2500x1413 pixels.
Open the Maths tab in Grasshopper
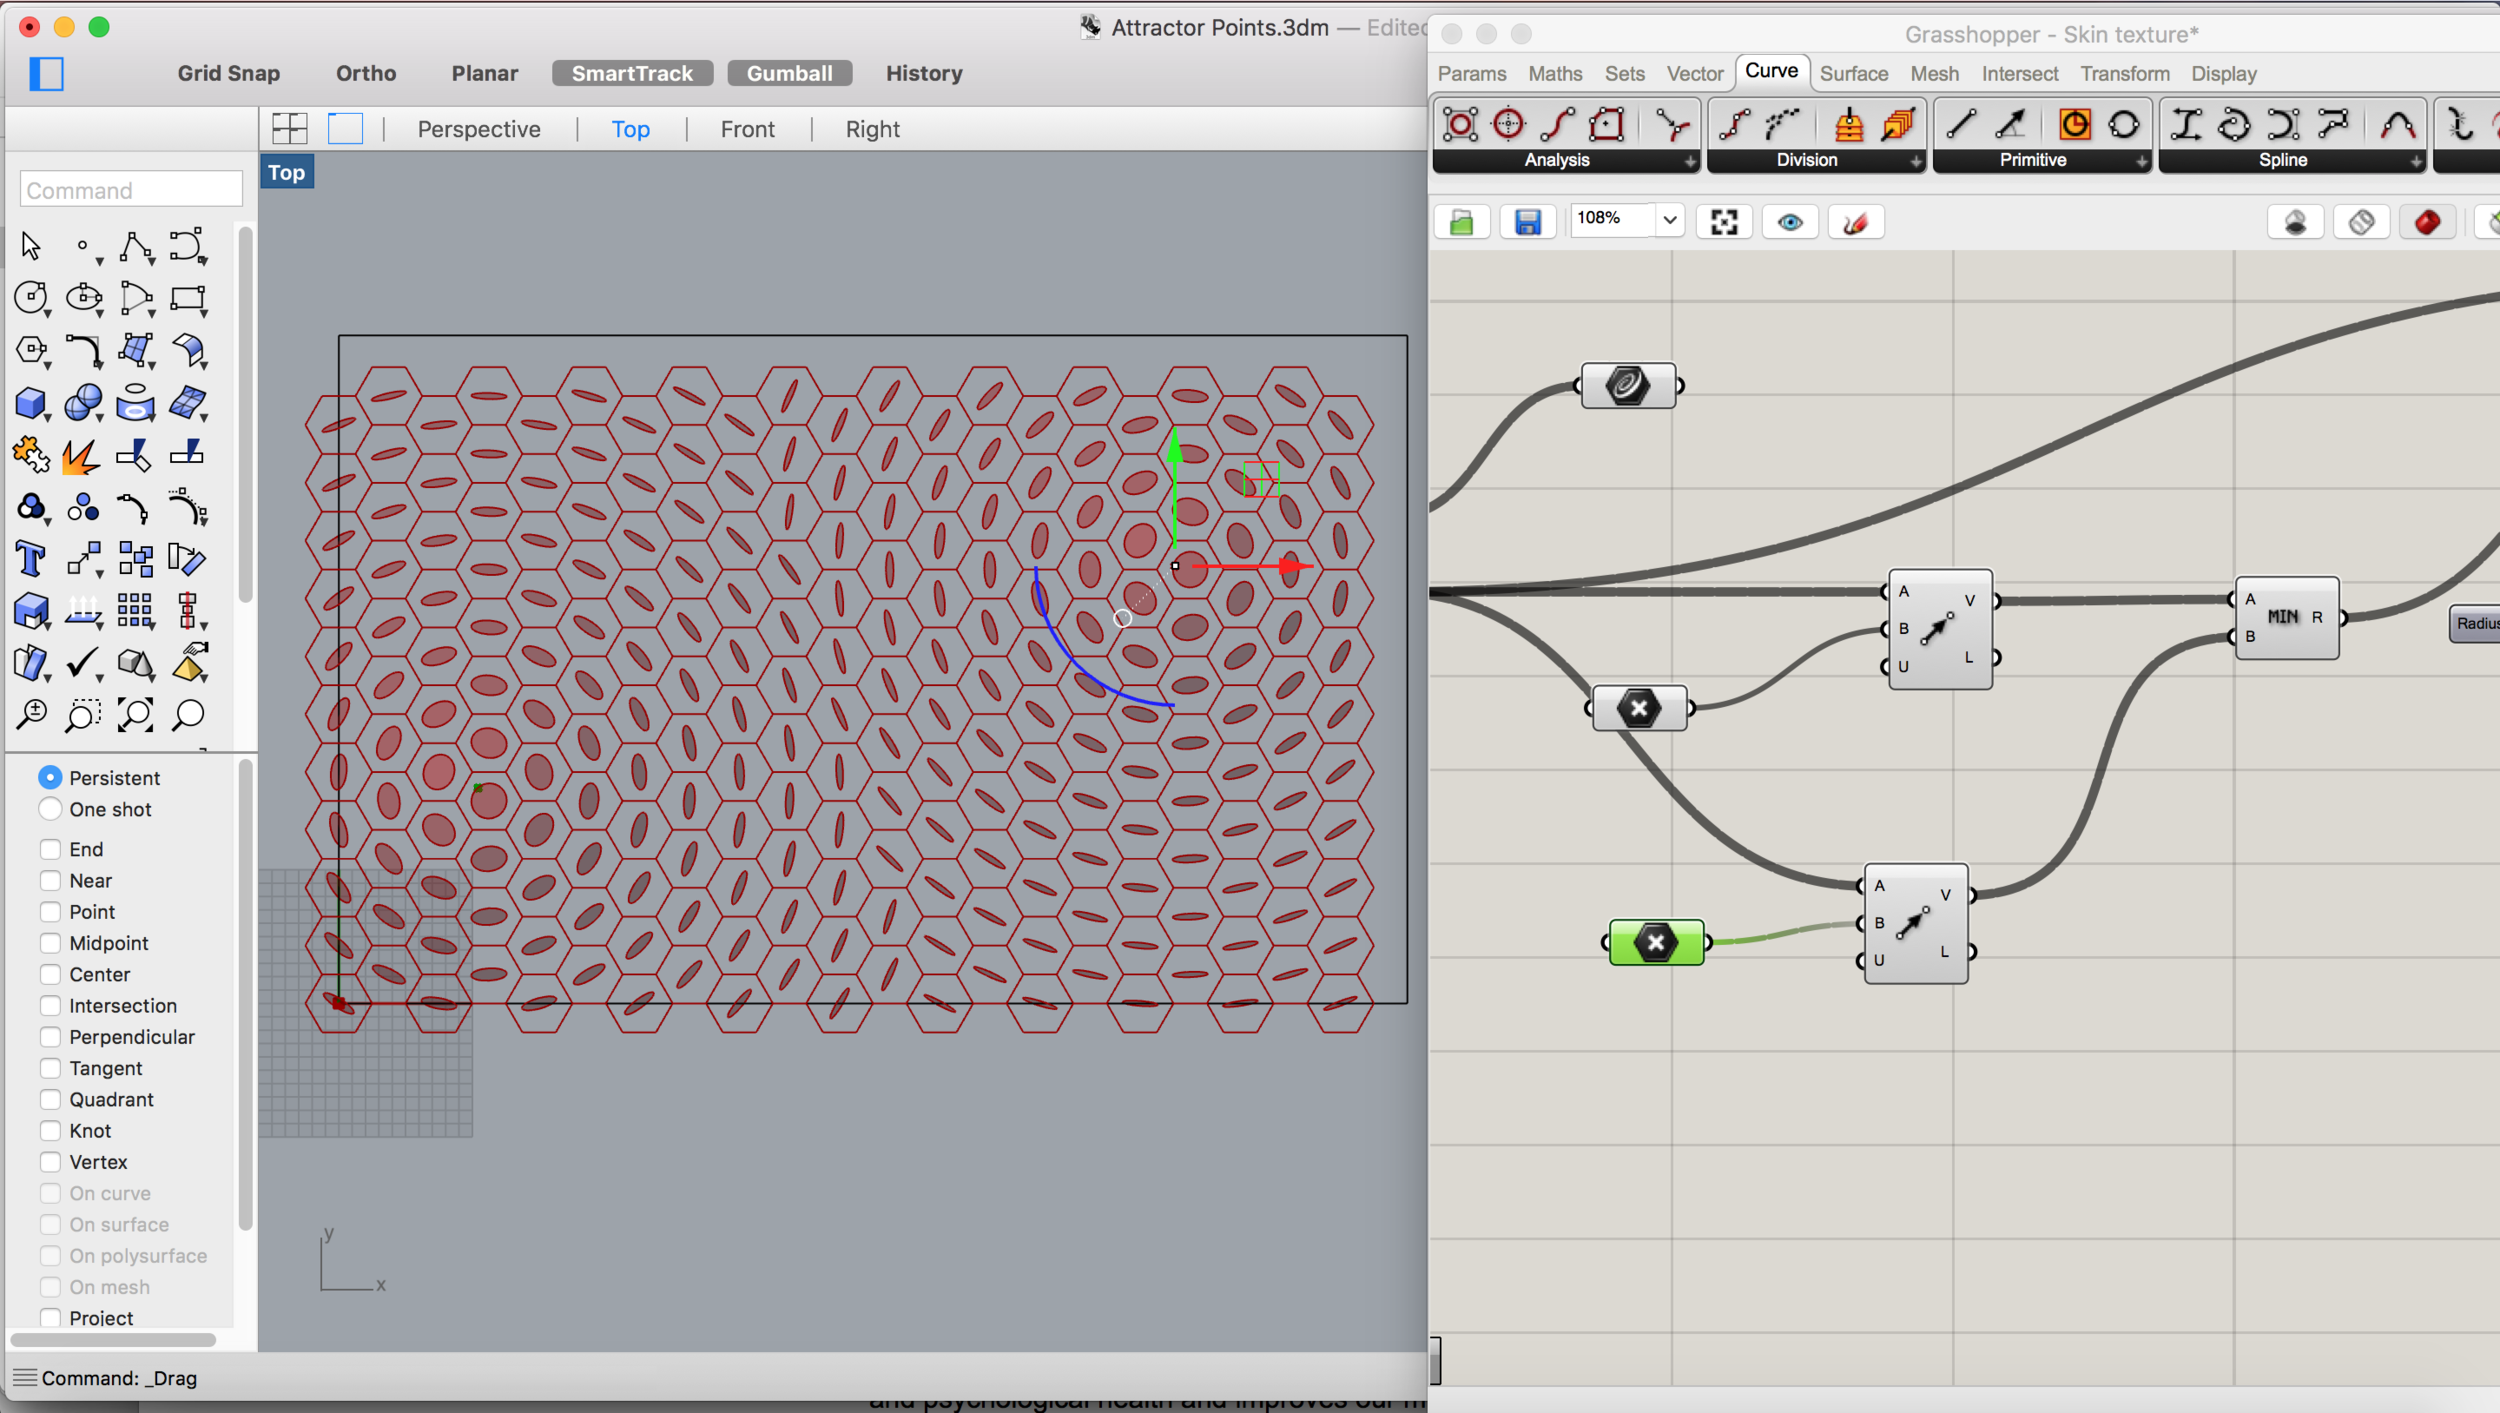(1555, 74)
